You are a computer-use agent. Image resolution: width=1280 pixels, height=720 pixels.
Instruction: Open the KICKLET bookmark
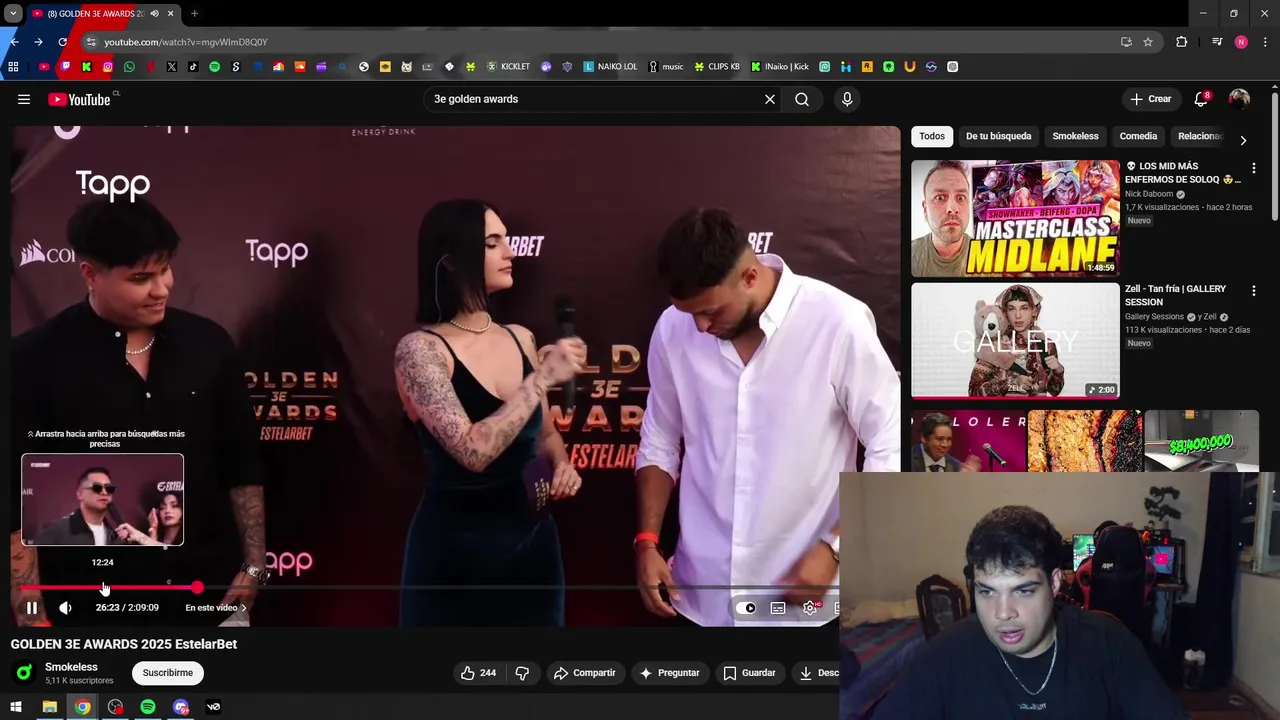[x=508, y=67]
